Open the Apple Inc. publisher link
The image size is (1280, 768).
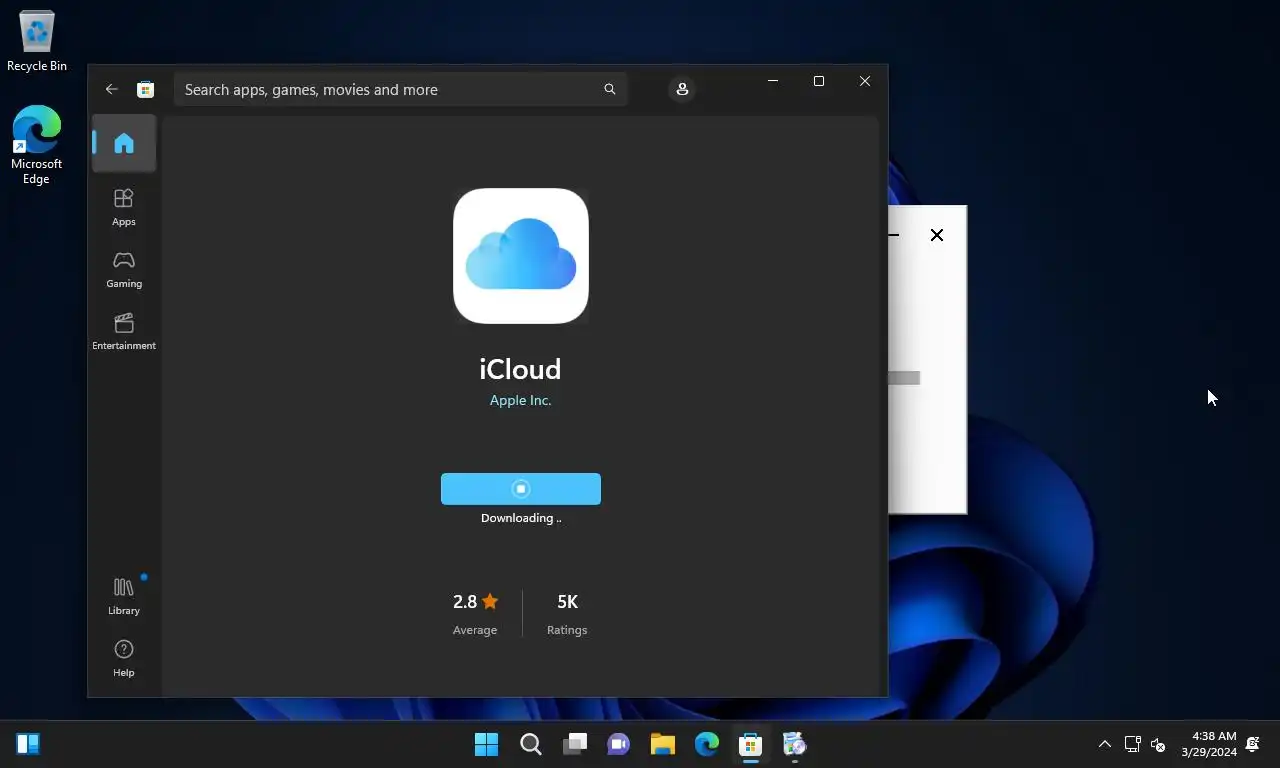pos(520,400)
